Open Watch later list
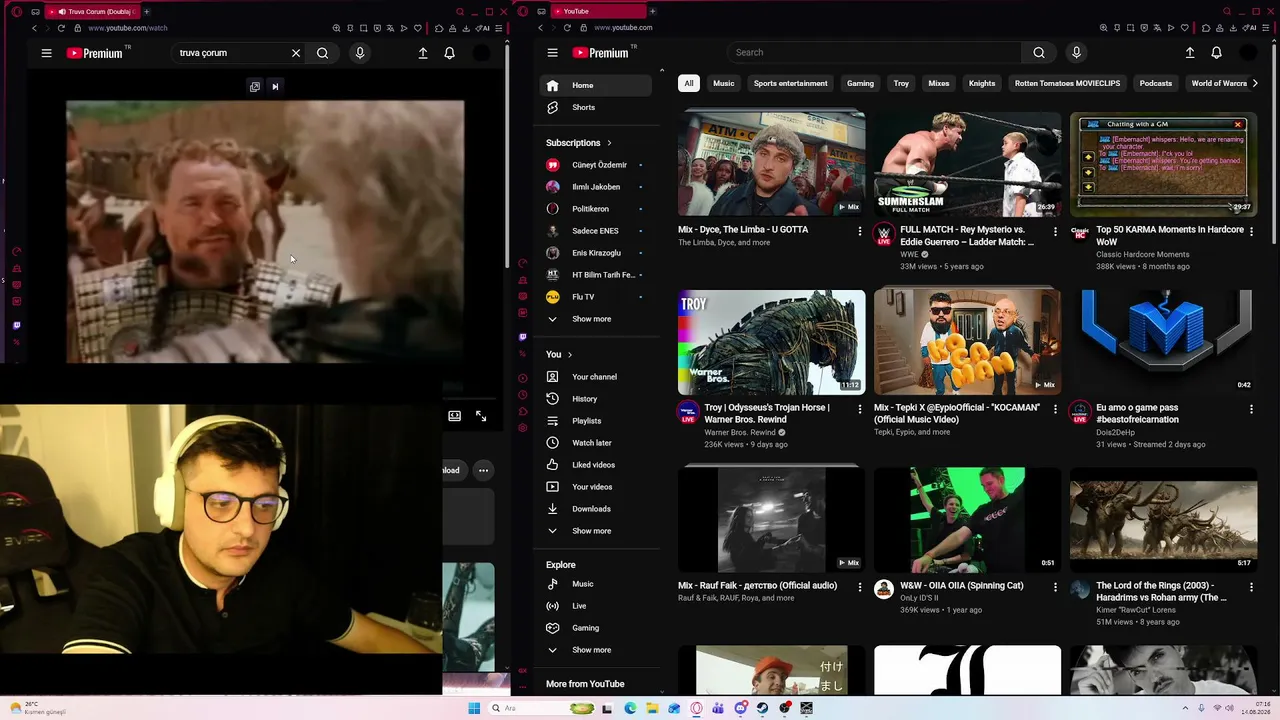Viewport: 1280px width, 720px height. pos(596,443)
